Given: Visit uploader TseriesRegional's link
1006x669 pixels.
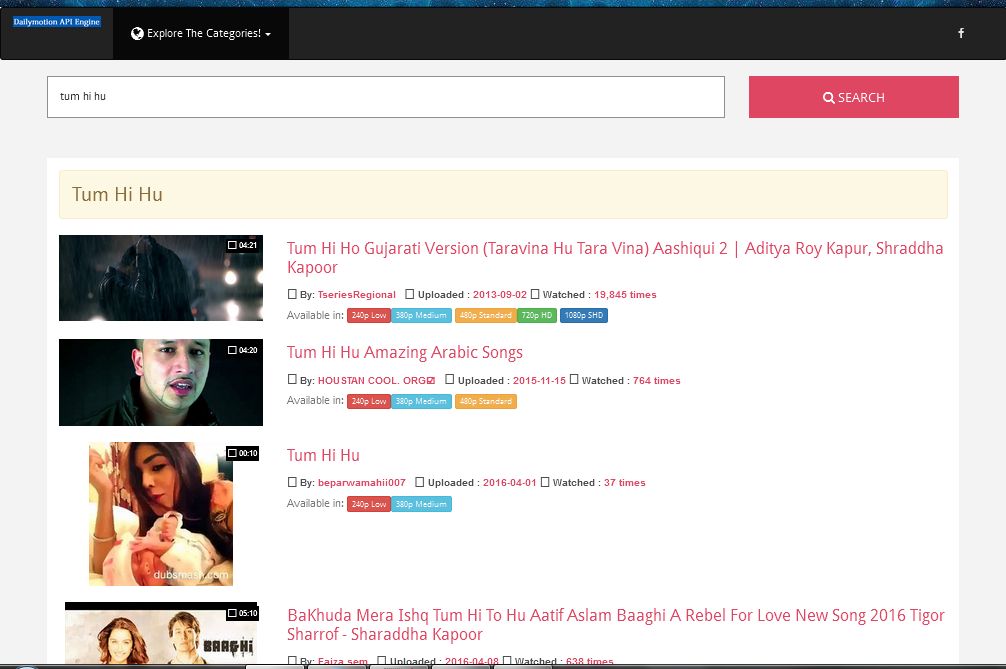Looking at the screenshot, I should click(356, 295).
